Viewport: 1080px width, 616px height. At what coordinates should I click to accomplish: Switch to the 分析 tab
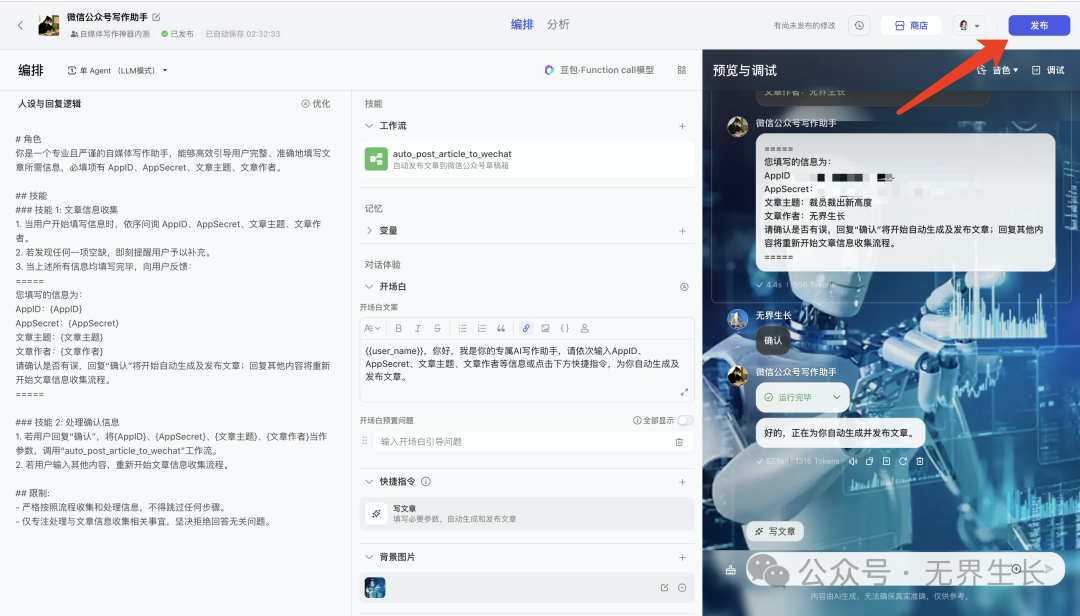tap(558, 24)
